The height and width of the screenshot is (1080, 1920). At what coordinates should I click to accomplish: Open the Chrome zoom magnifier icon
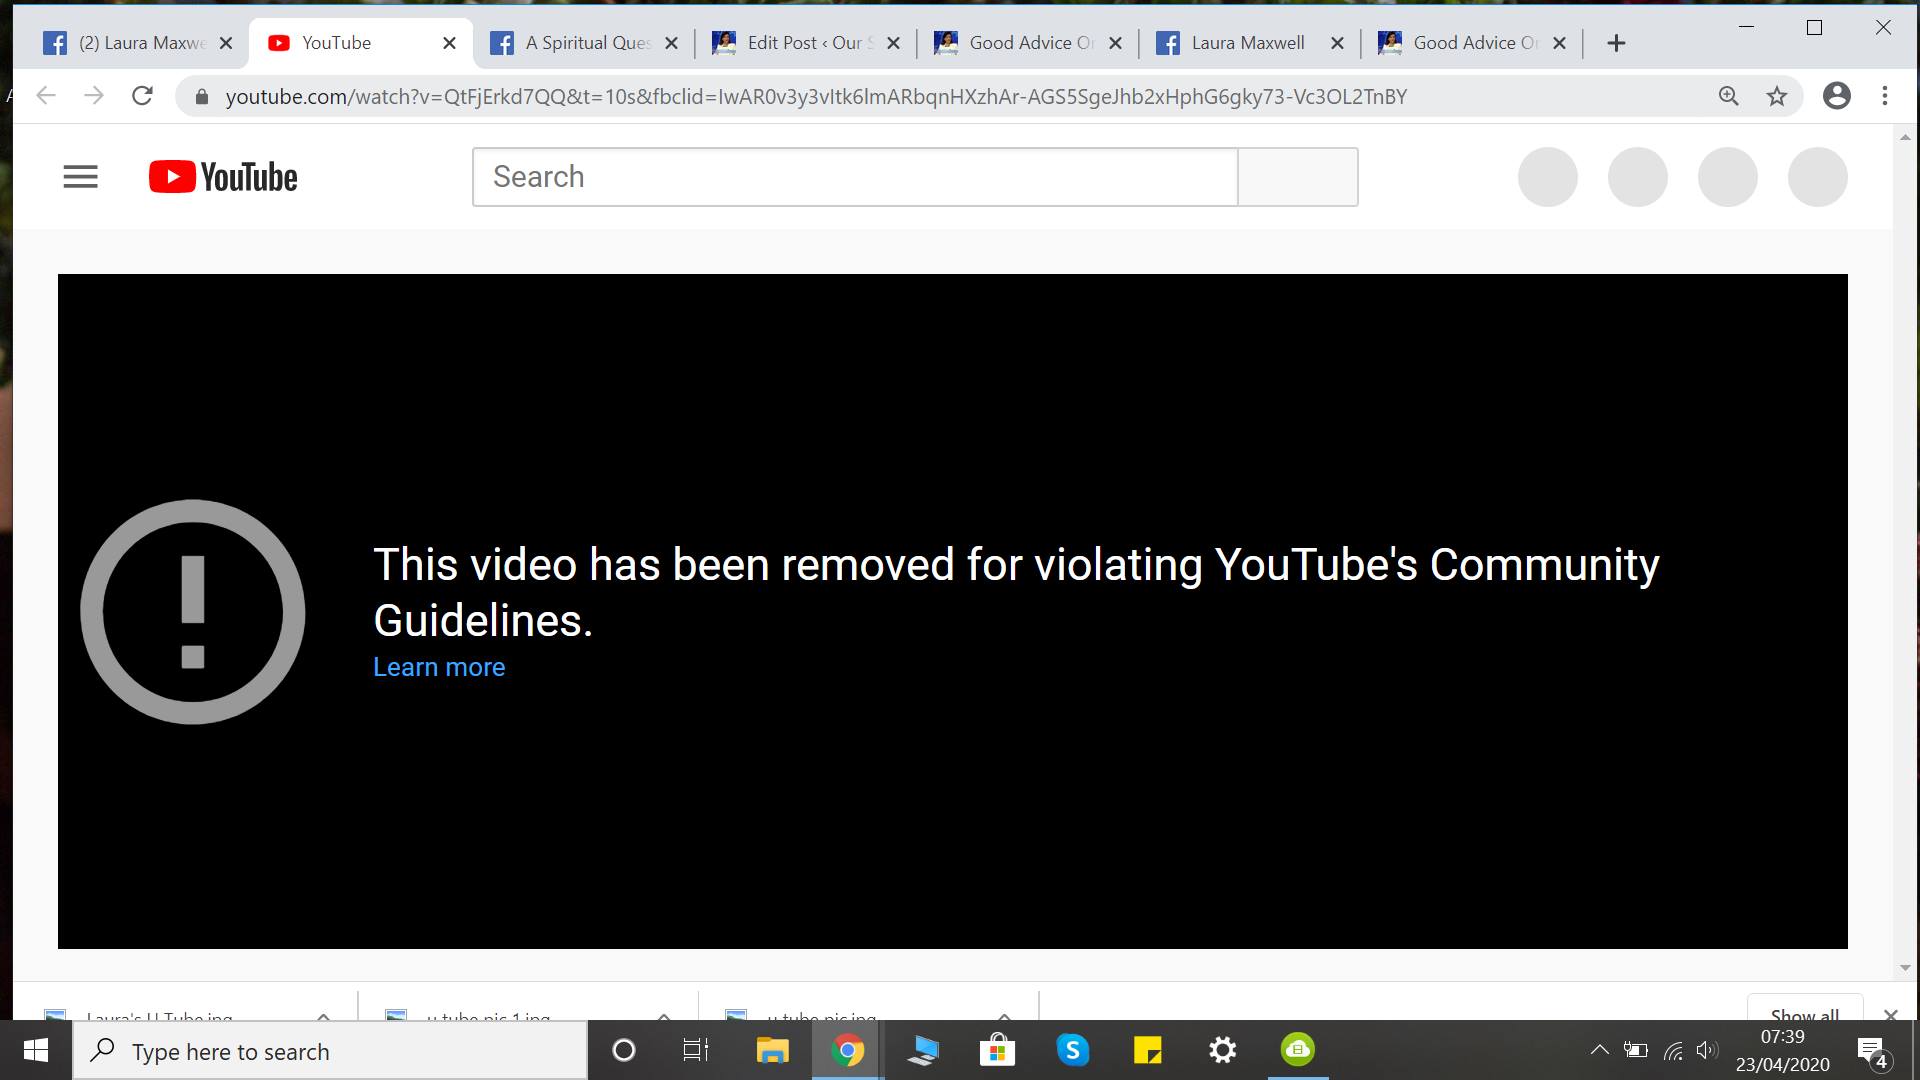coord(1728,96)
